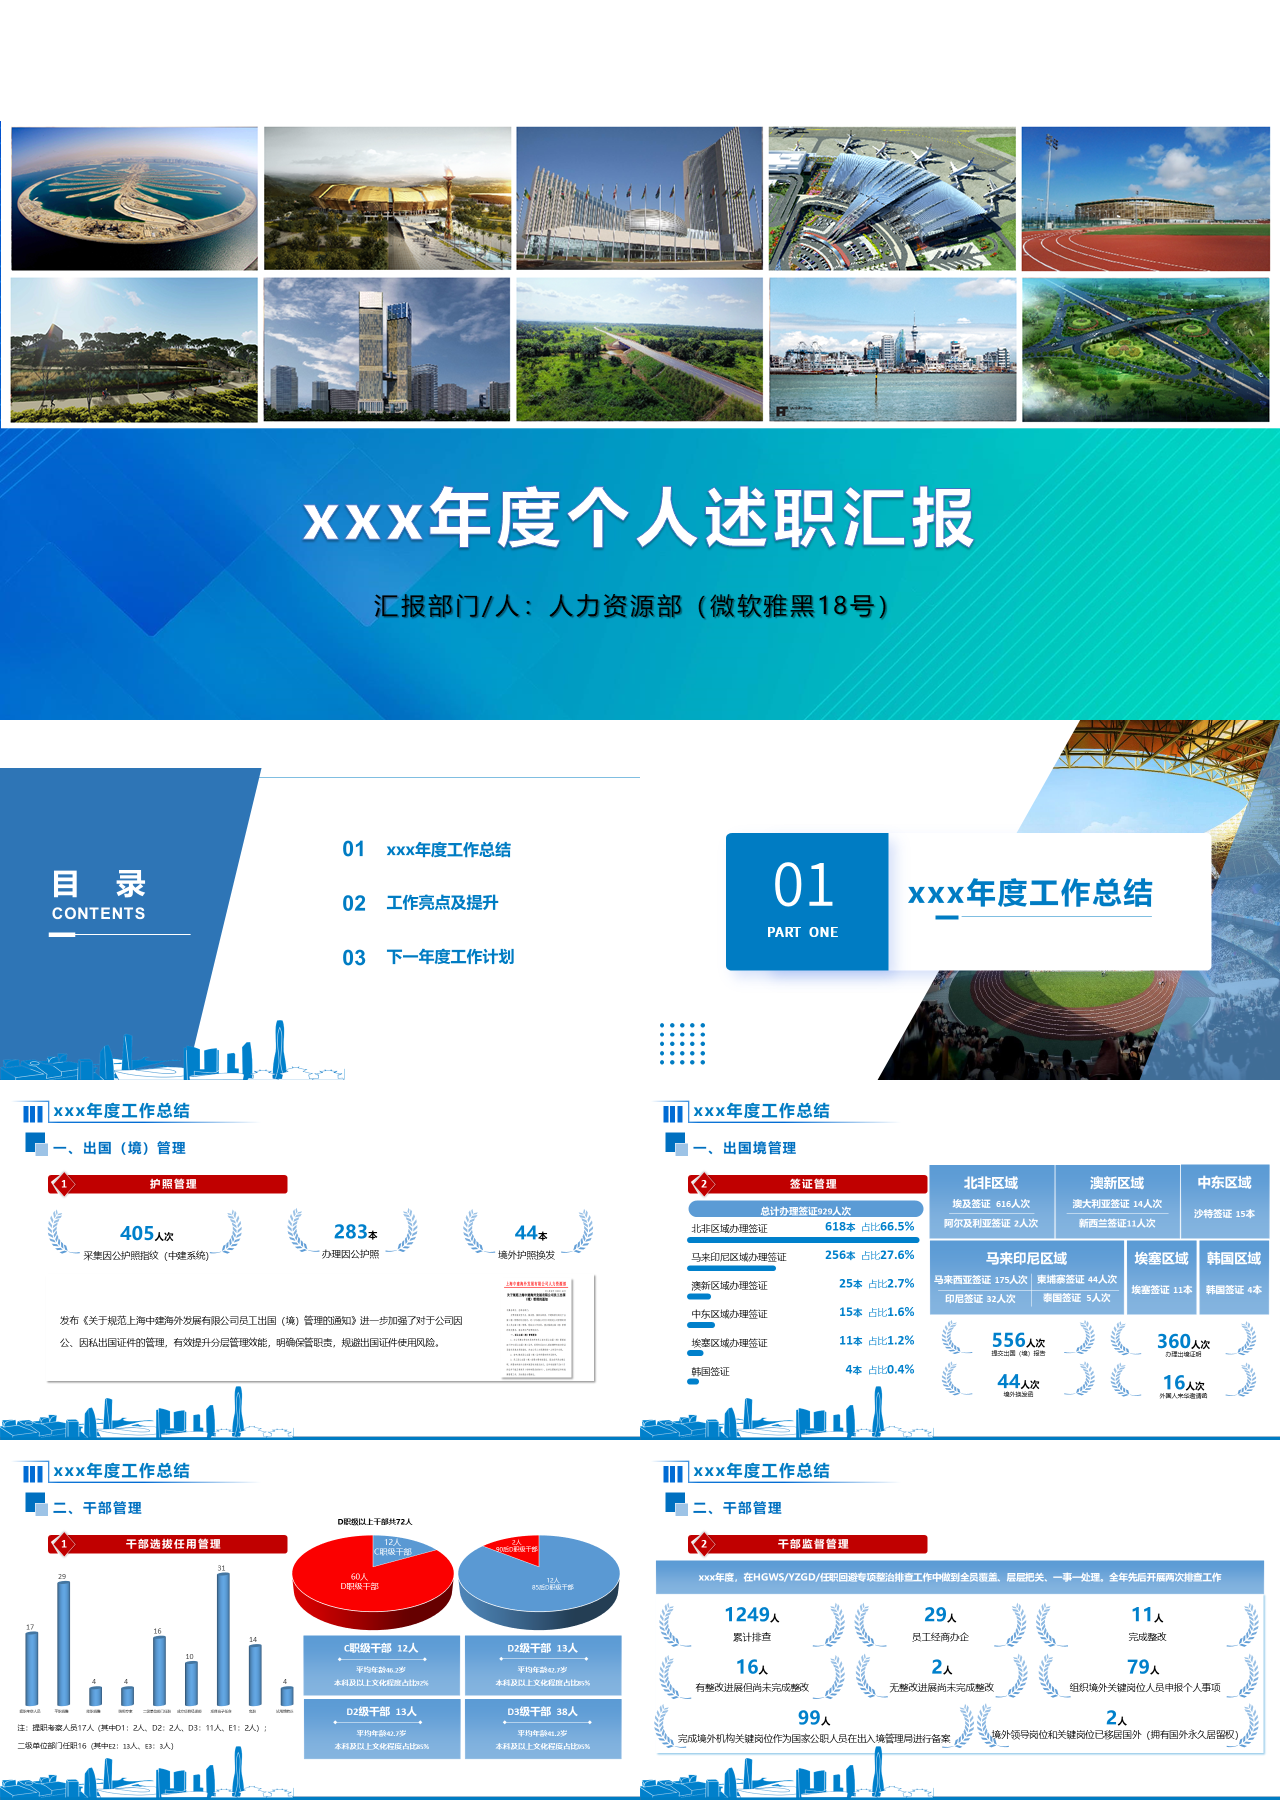Select '中东区域办理签证' row

(x=803, y=1313)
